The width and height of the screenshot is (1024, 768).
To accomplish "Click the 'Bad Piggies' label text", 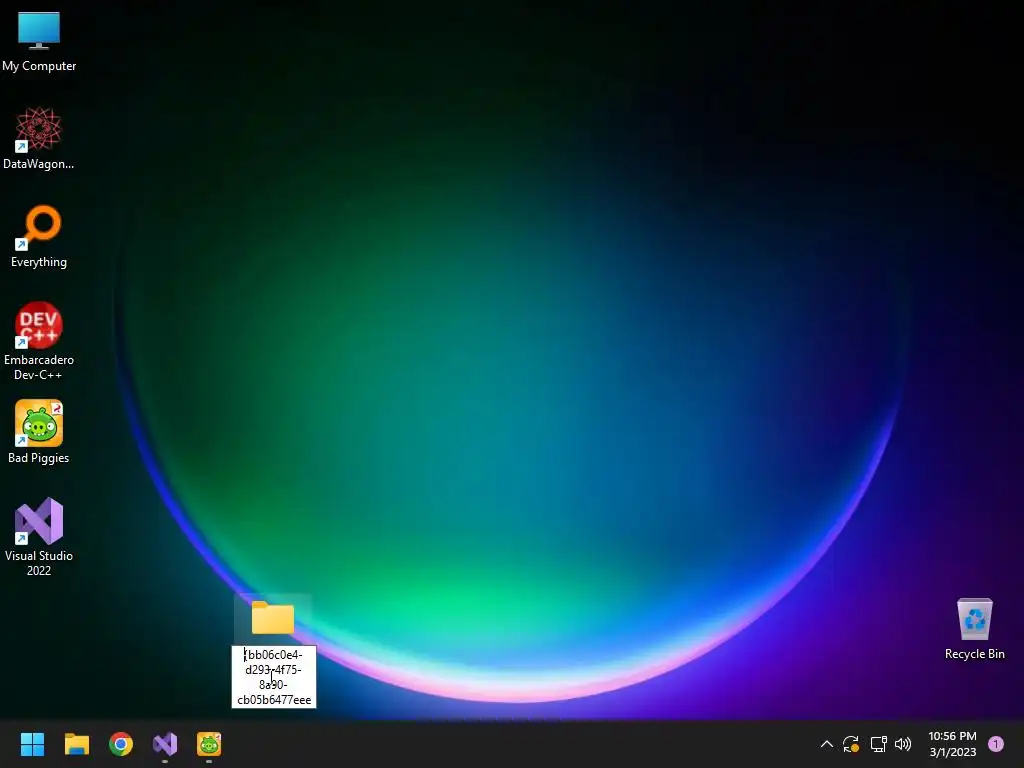I will tap(39, 458).
